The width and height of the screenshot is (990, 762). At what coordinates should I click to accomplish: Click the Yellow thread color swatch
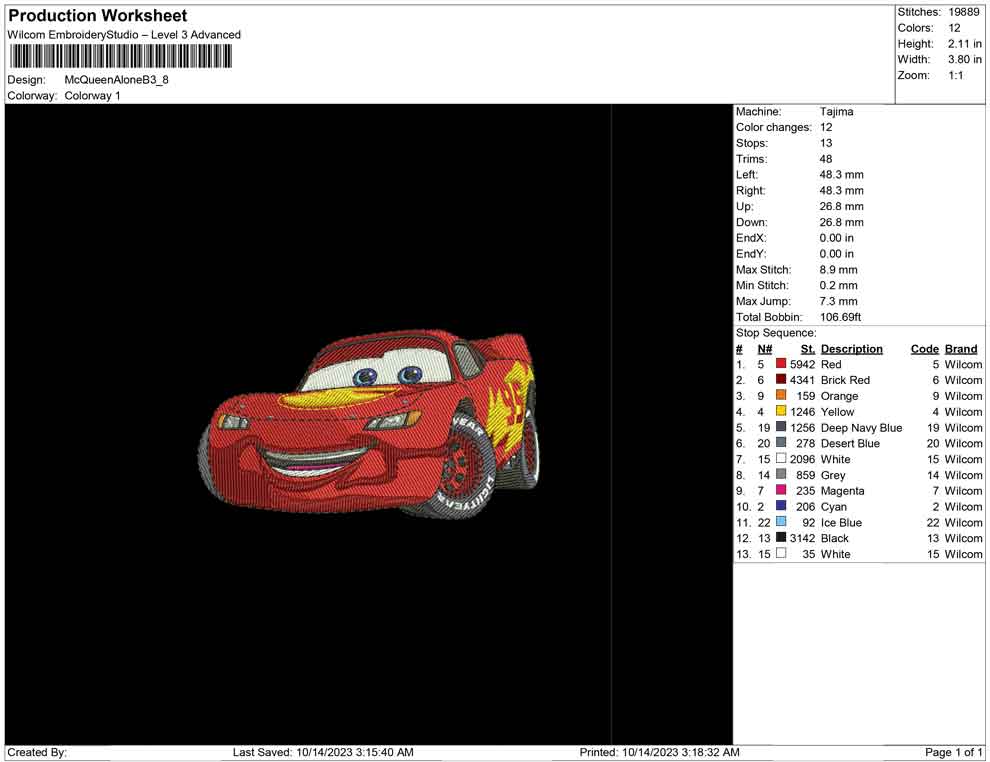tap(781, 412)
